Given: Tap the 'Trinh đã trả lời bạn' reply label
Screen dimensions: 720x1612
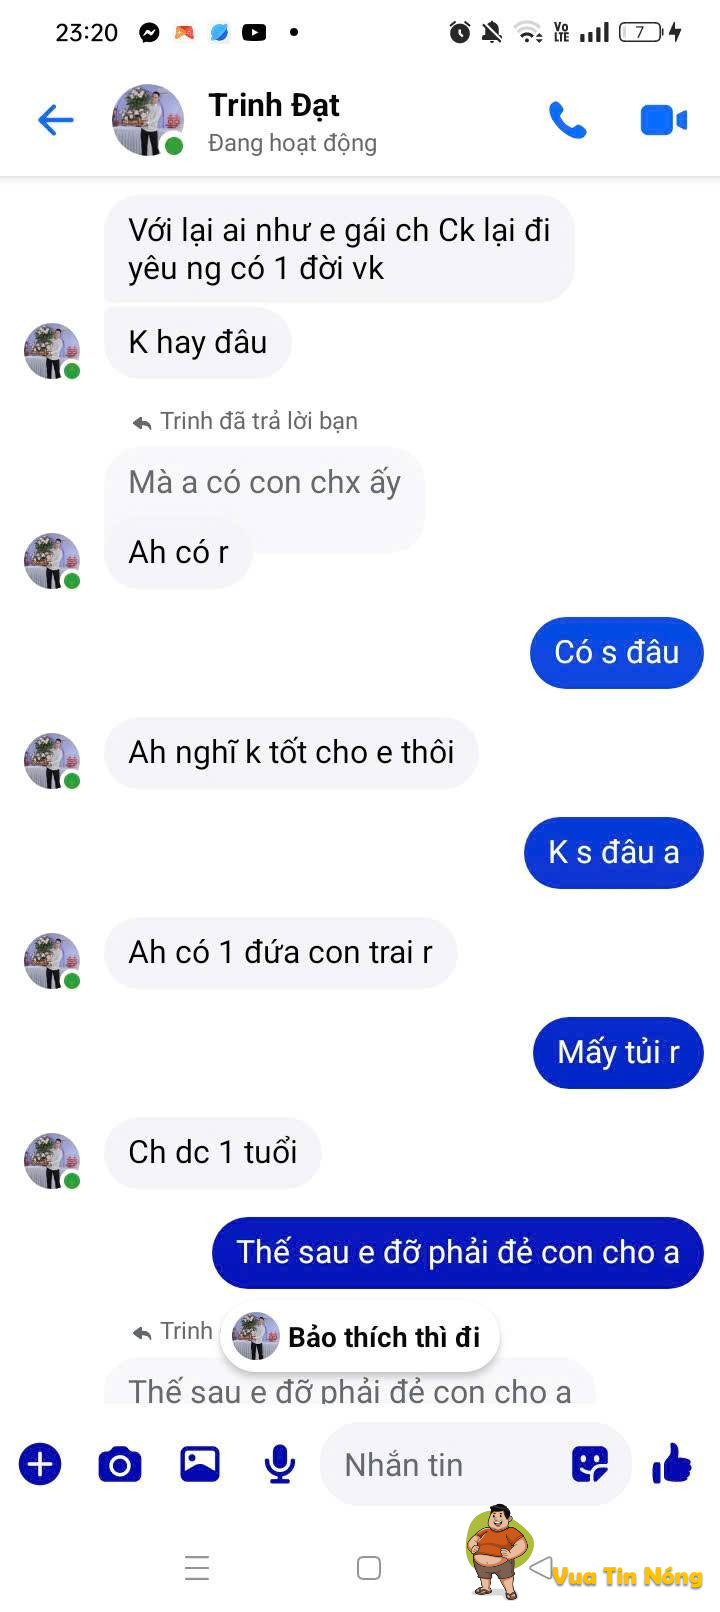Looking at the screenshot, I should click(x=258, y=421).
